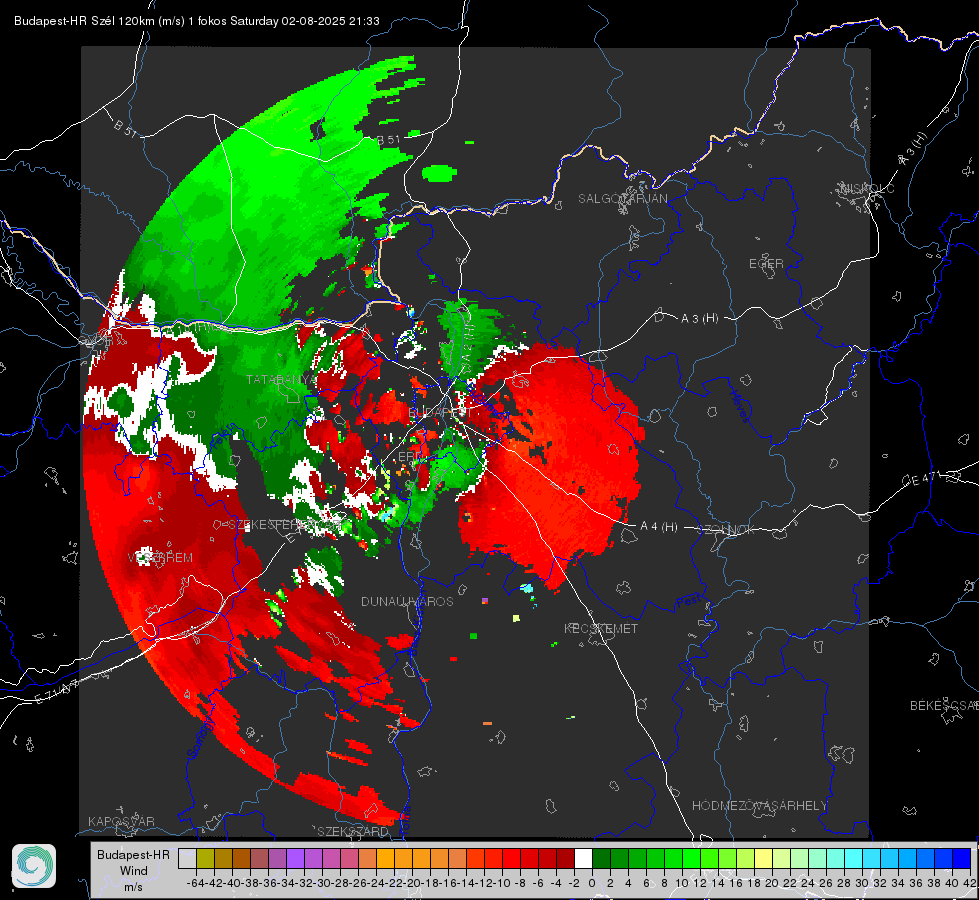Screen dimensions: 979x900
Task: Click the horizontal A 3 (H) label near Budapest
Action: point(699,319)
